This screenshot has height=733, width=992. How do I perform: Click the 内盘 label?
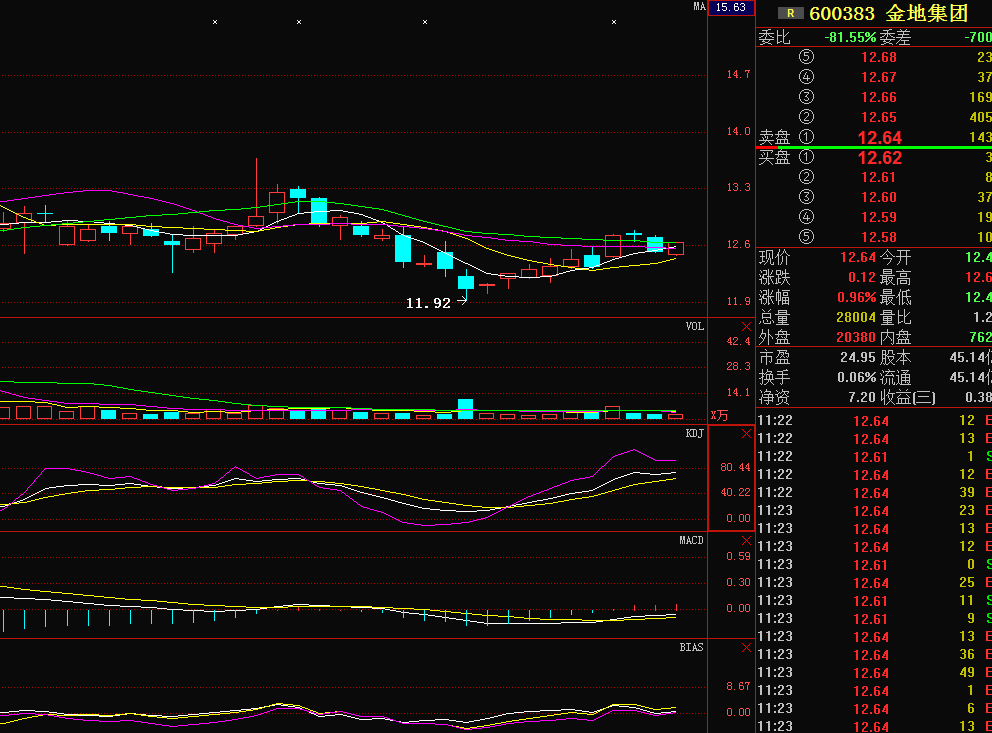point(895,338)
